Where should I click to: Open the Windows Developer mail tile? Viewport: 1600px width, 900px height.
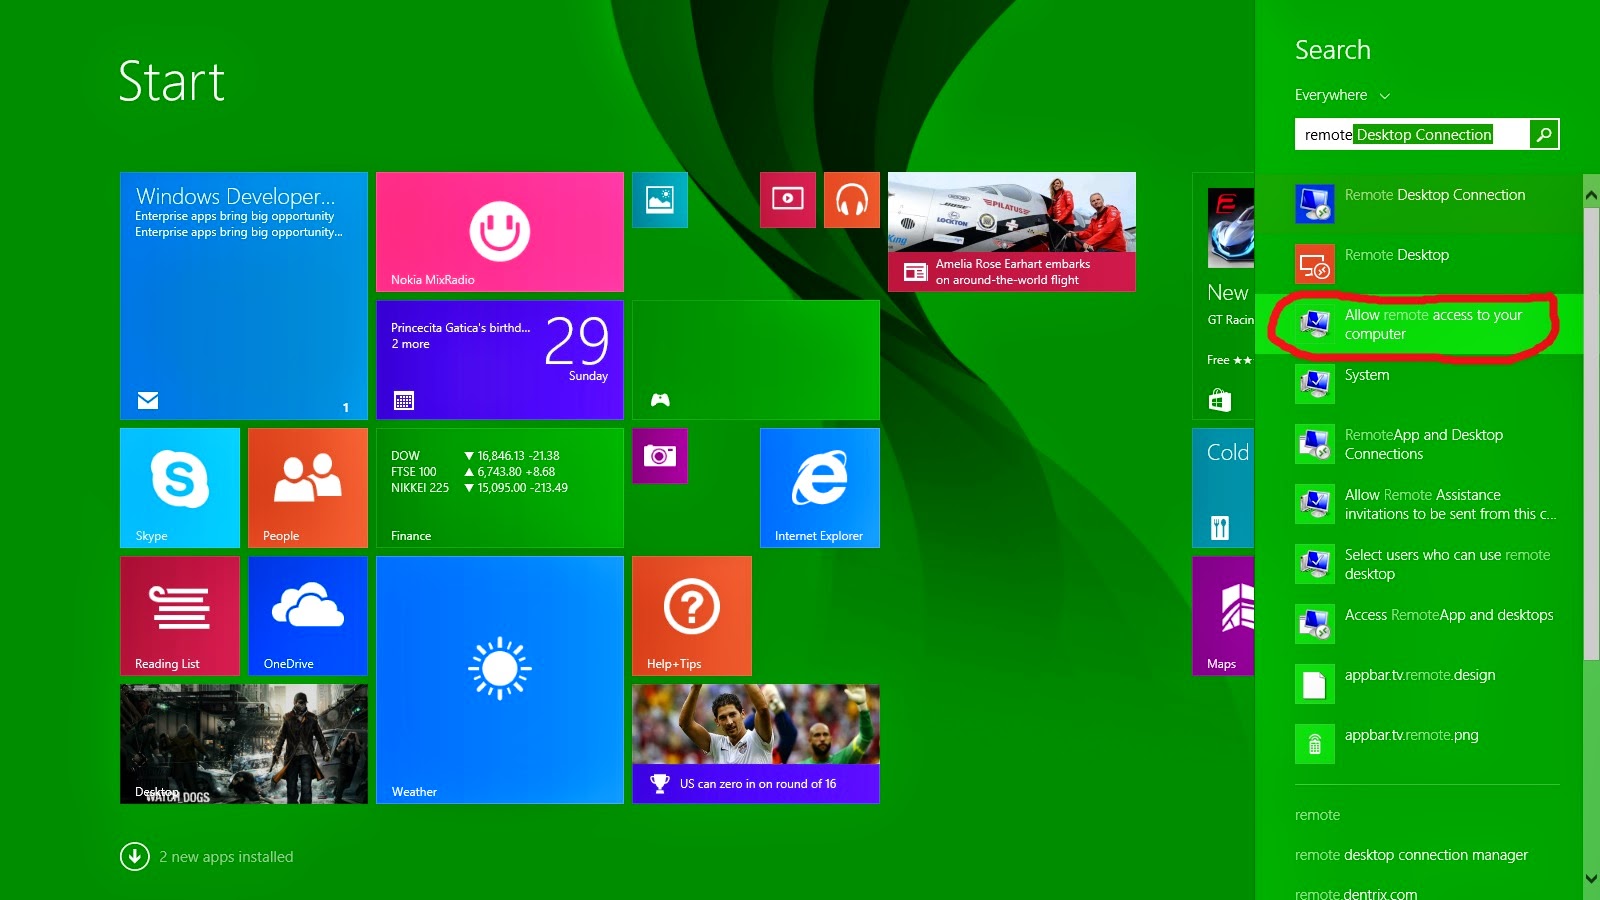244,296
